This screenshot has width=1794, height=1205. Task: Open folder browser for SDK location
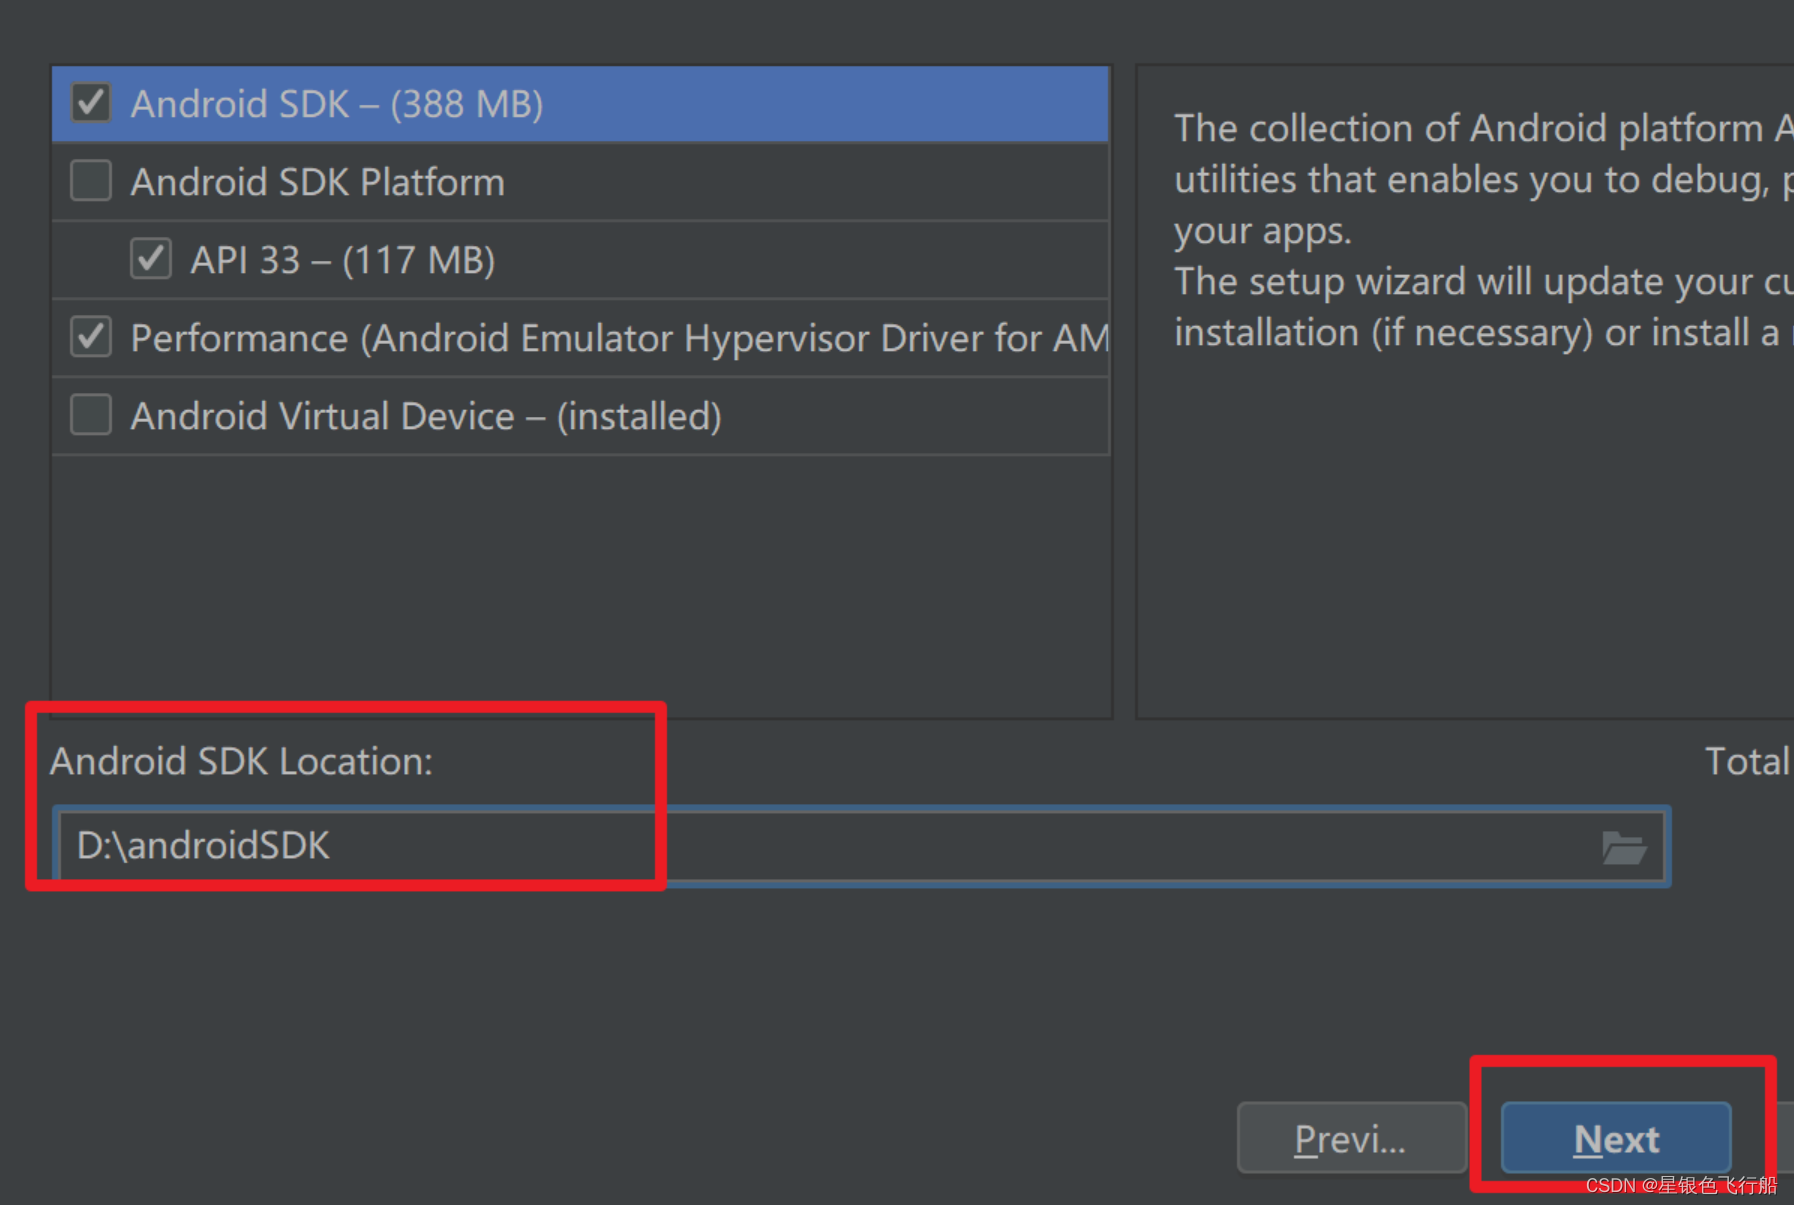[x=1623, y=848]
